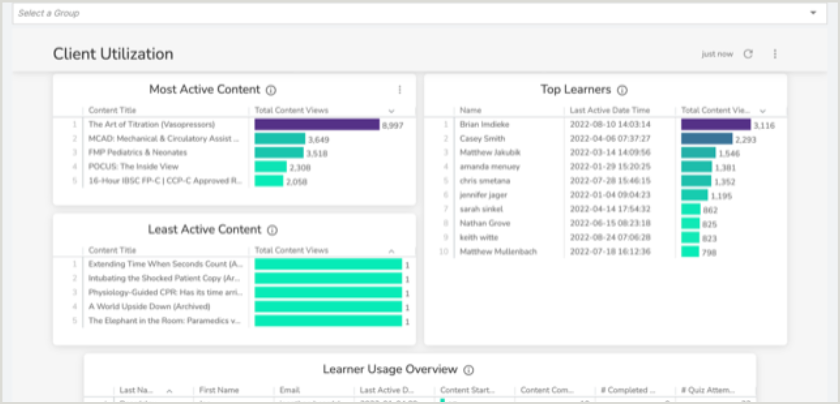Click info icon beside Learner Usage Overview
The image size is (840, 404).
[469, 370]
